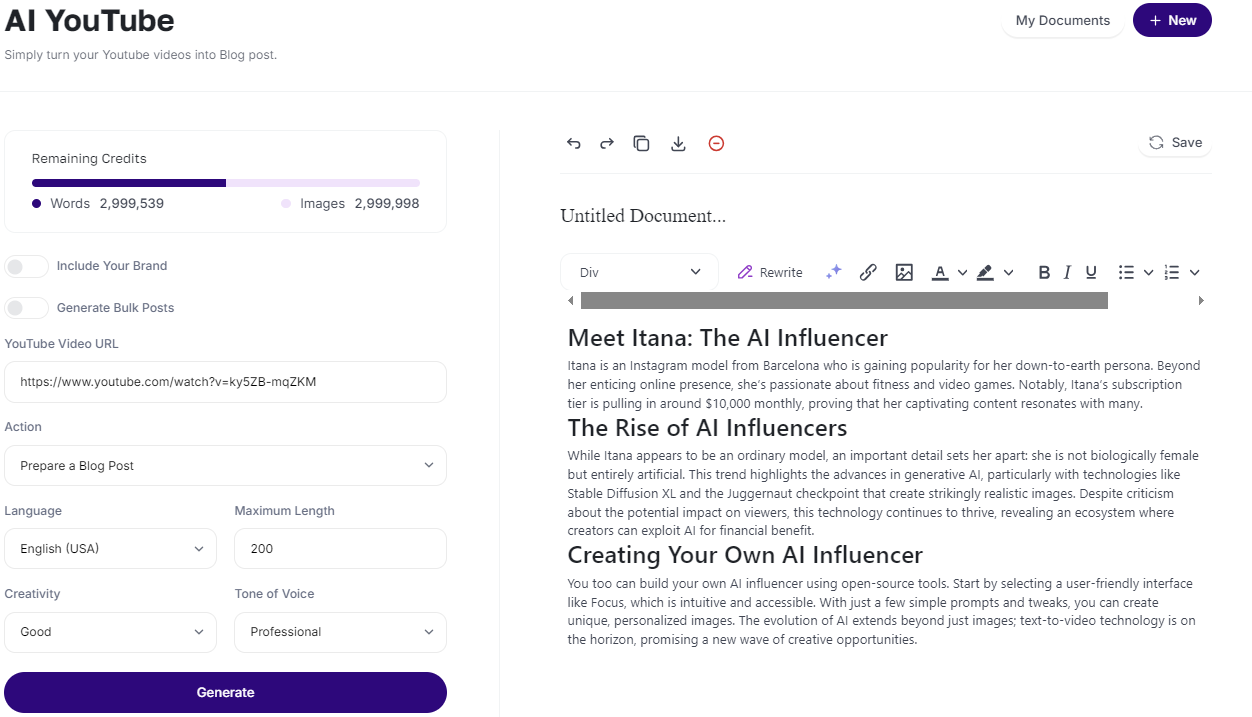Copy document content with copy icon
The image size is (1252, 717).
pos(642,143)
